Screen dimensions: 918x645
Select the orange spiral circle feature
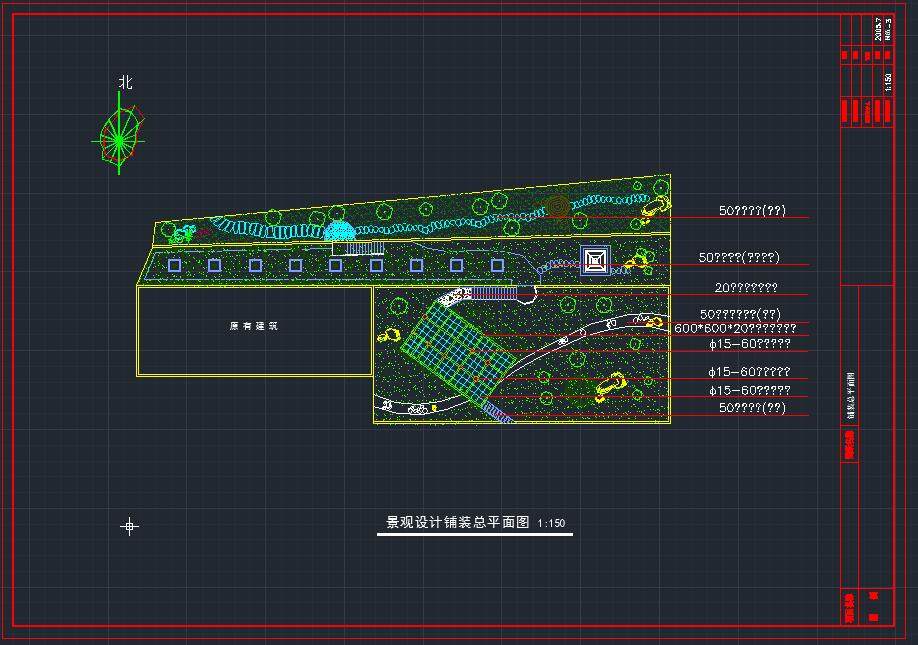coord(557,207)
